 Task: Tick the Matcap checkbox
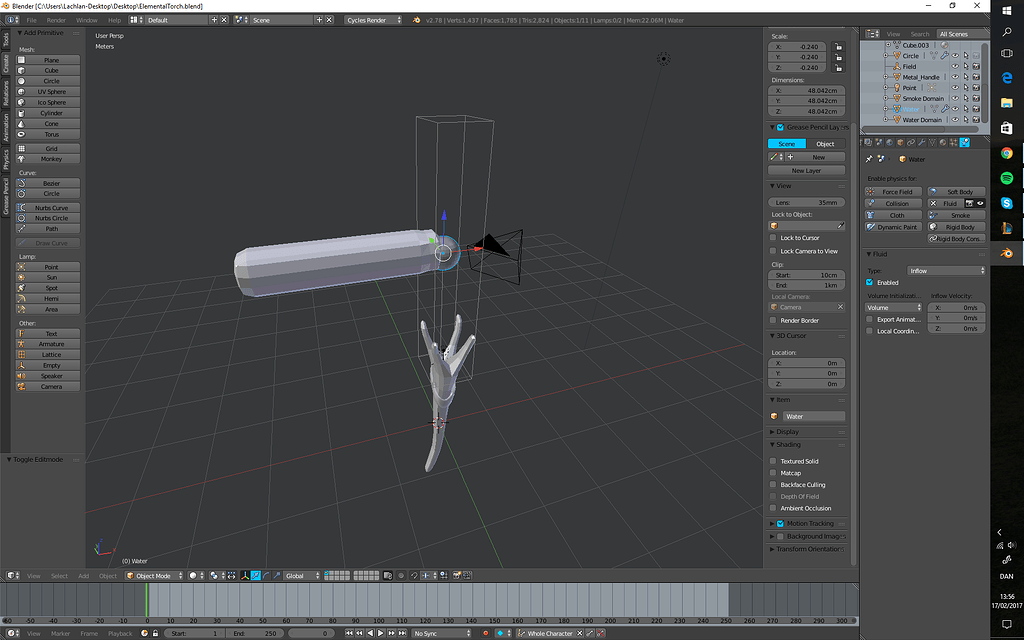click(773, 473)
